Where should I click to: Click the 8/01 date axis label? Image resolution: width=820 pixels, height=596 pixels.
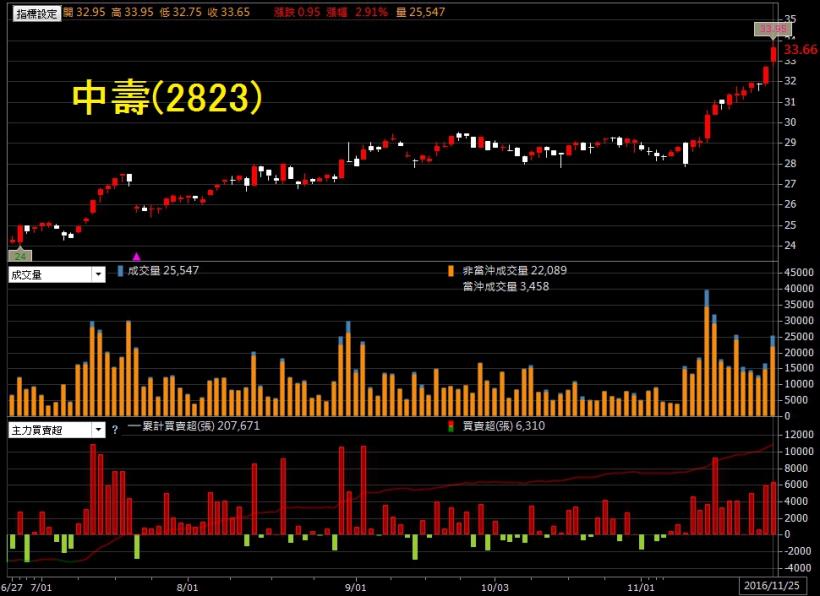coord(187,587)
